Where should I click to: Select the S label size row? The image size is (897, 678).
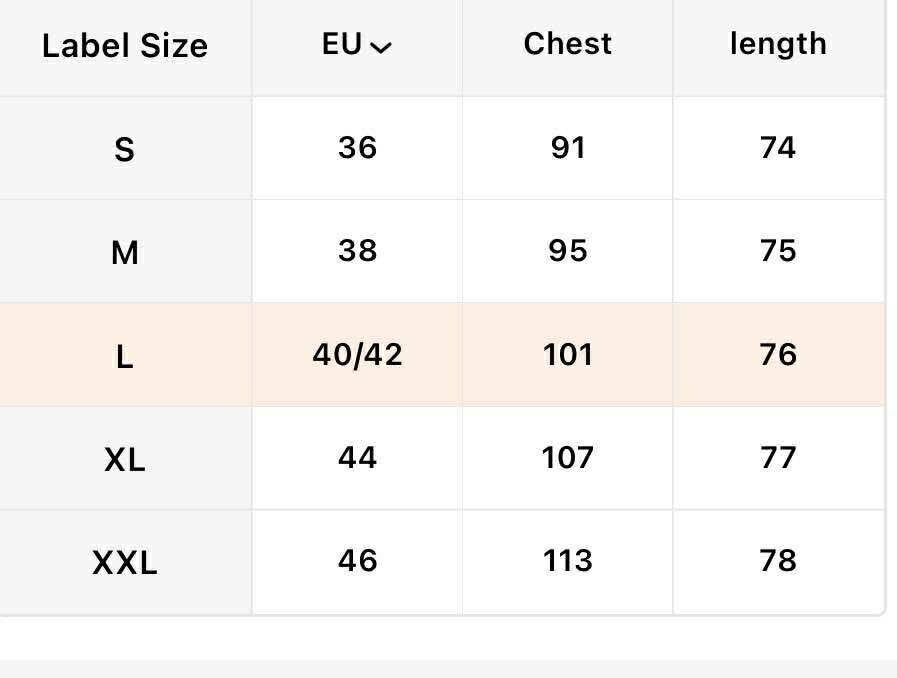point(124,150)
